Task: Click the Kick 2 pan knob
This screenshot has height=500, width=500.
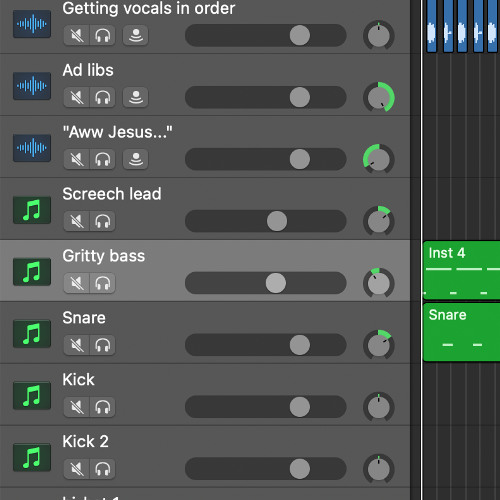Action: (x=379, y=469)
